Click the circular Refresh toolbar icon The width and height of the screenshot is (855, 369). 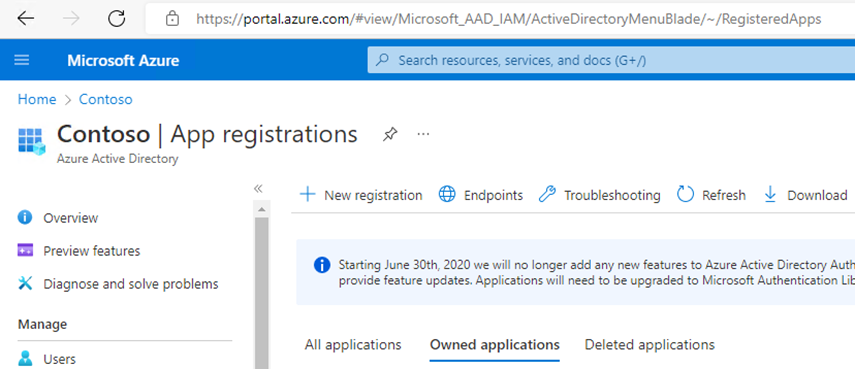685,195
